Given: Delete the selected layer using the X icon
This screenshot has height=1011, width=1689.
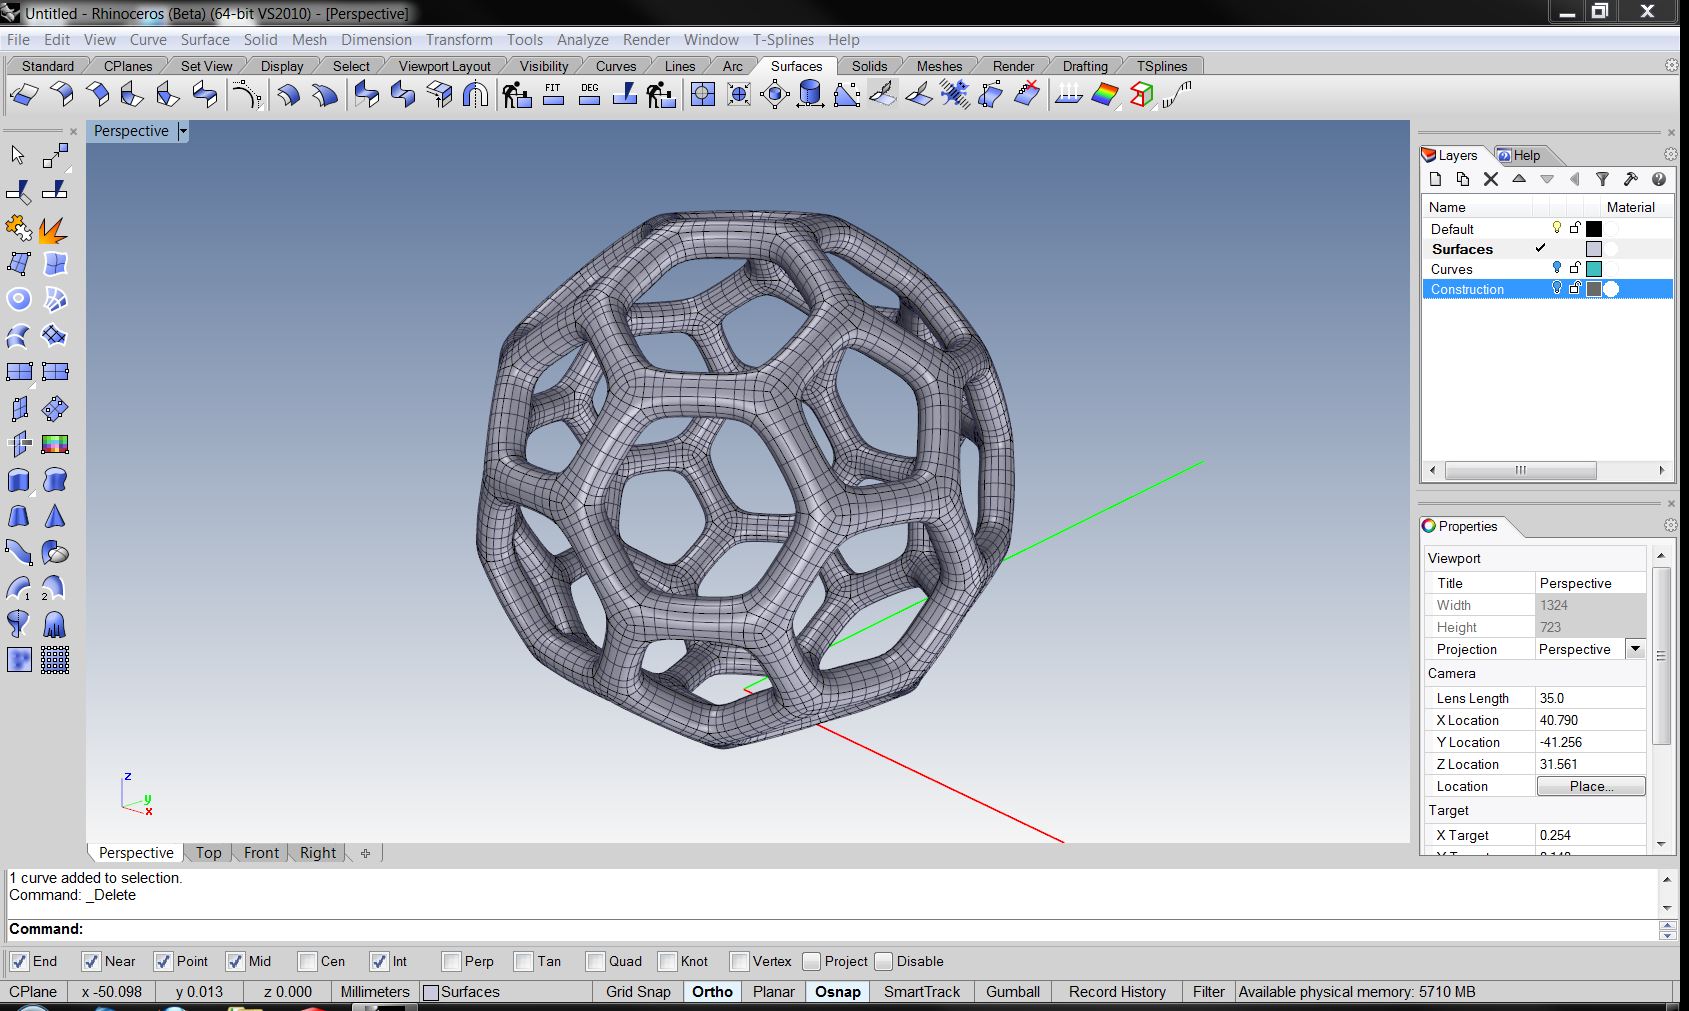Looking at the screenshot, I should point(1490,179).
